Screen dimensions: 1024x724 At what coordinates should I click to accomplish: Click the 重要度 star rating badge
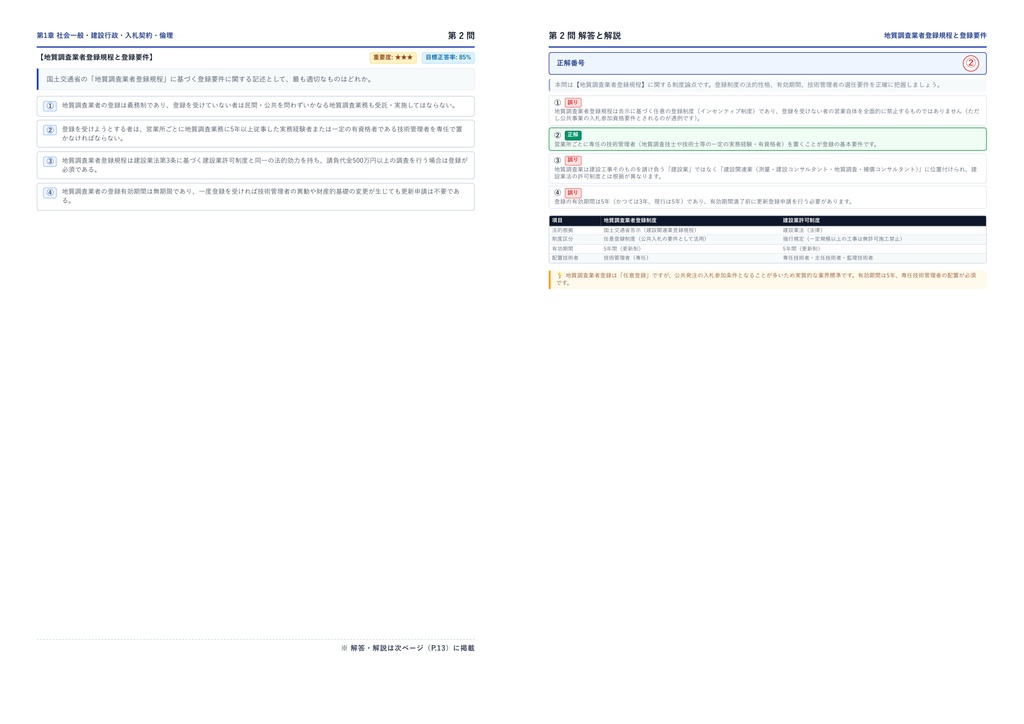393,57
